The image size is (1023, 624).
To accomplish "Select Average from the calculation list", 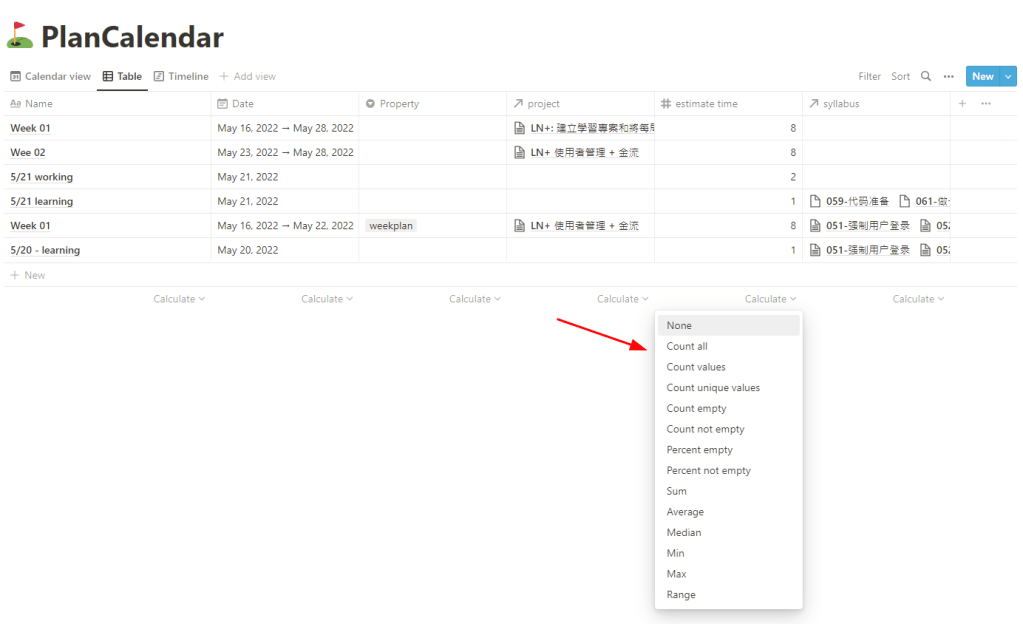I will [685, 512].
